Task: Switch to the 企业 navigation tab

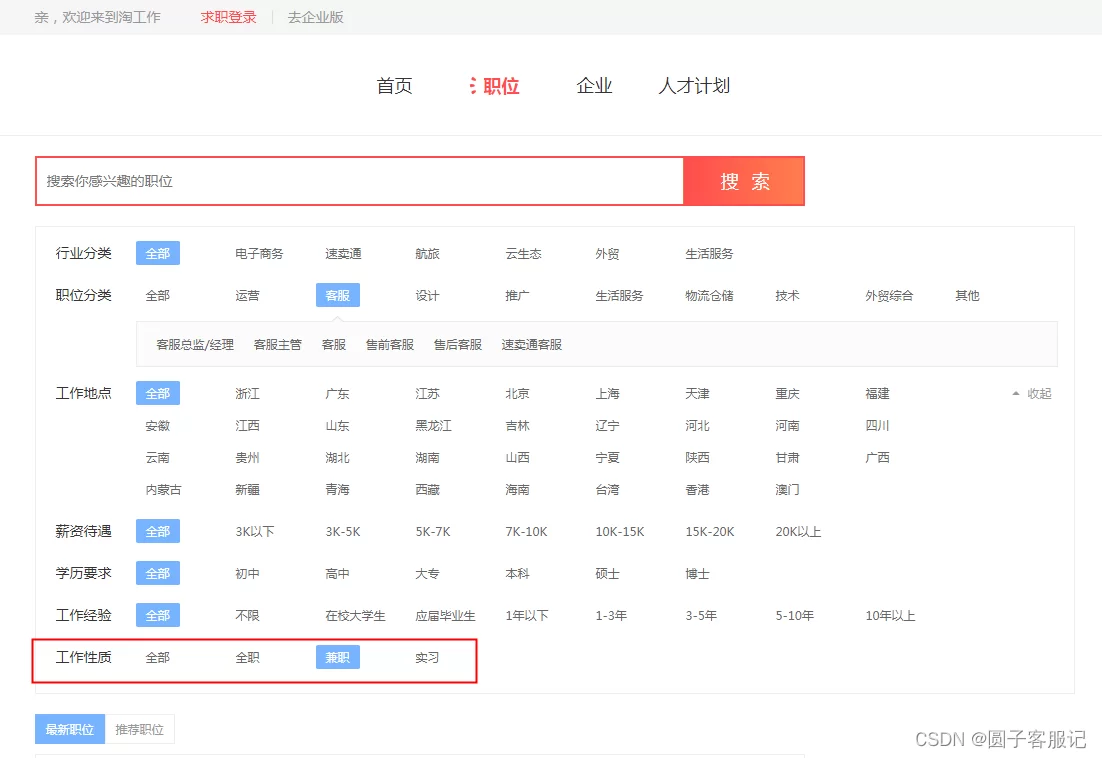Action: click(594, 86)
